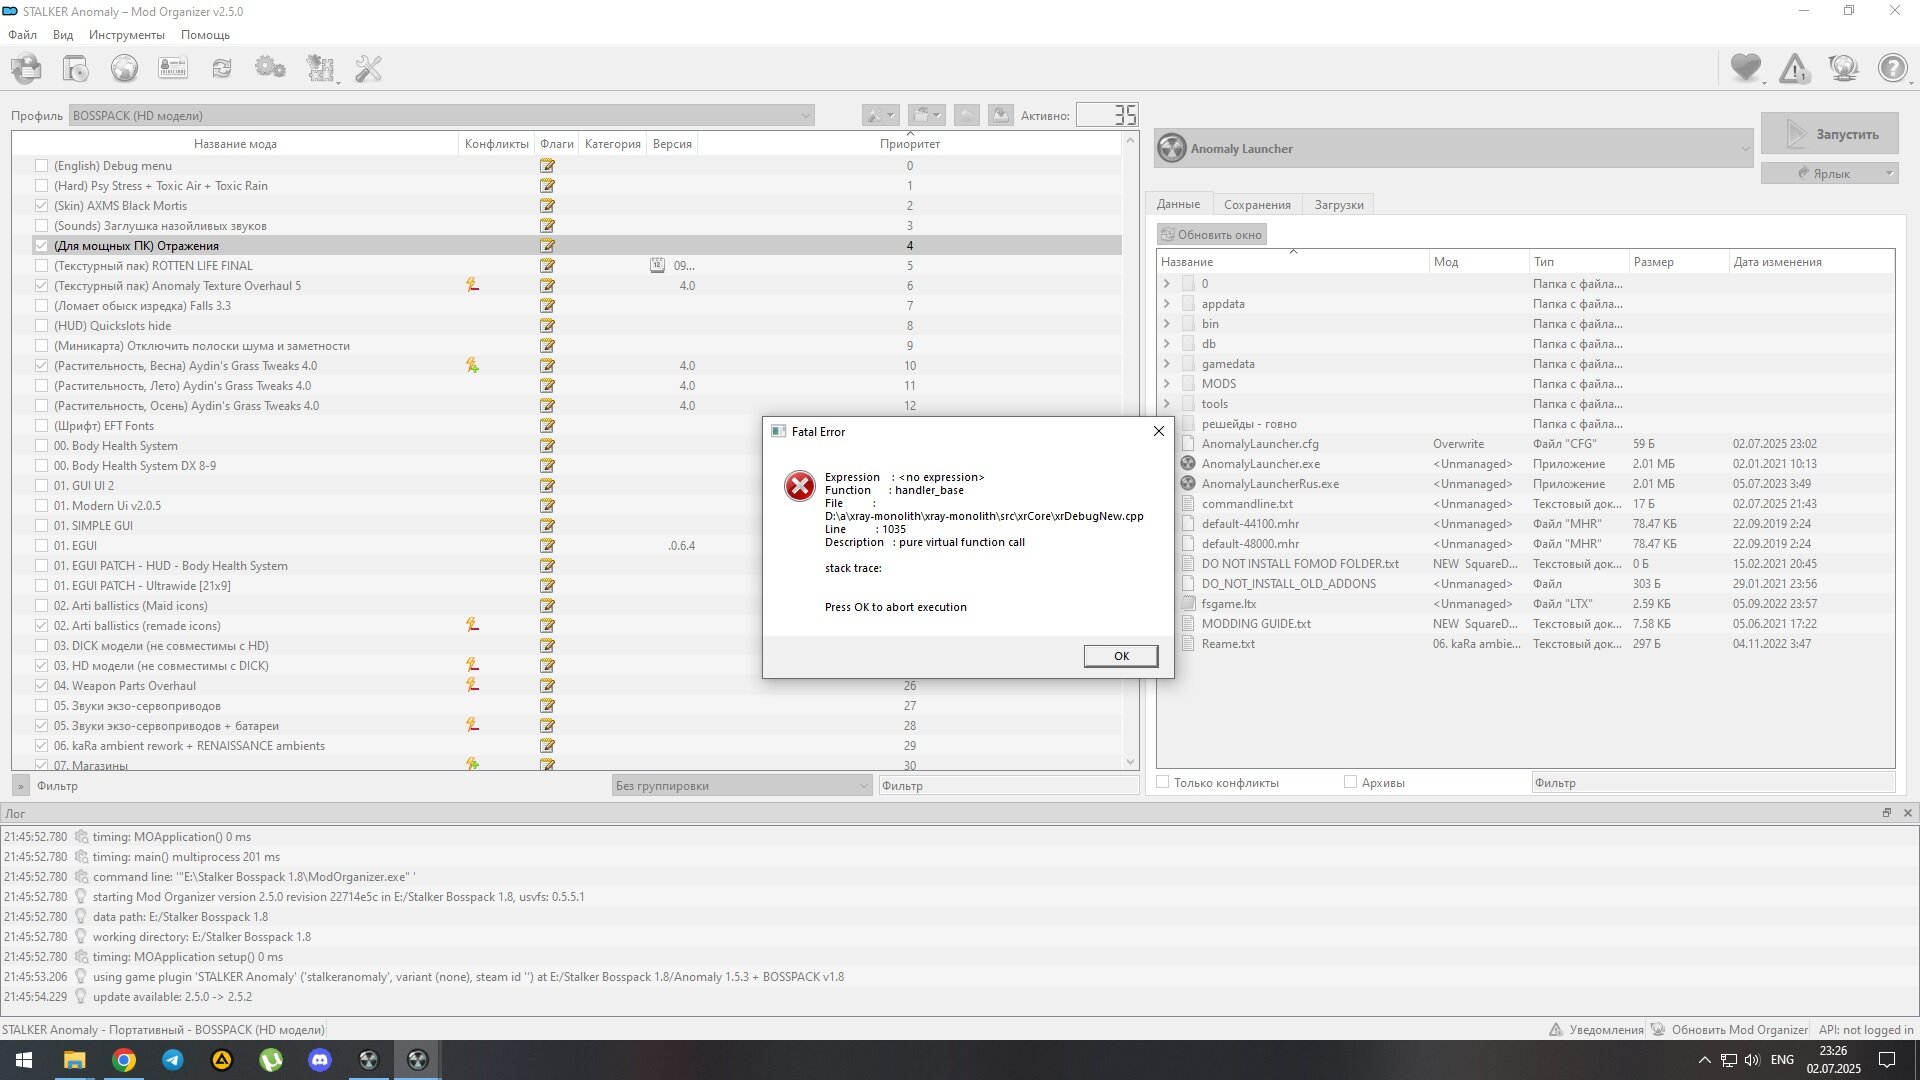Image resolution: width=1920 pixels, height=1080 pixels.
Task: Click conflict icon for Weapon Parts Overhaul
Action: point(472,686)
